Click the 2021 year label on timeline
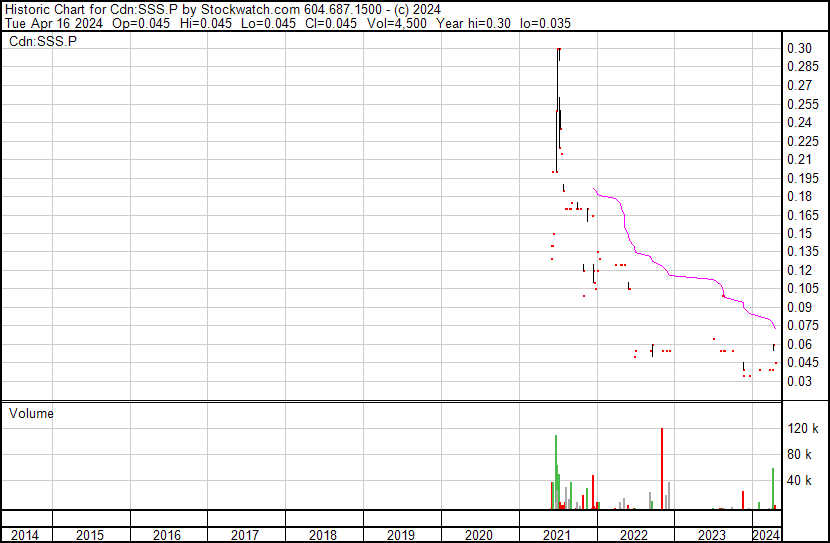The width and height of the screenshot is (830, 543). 556,535
